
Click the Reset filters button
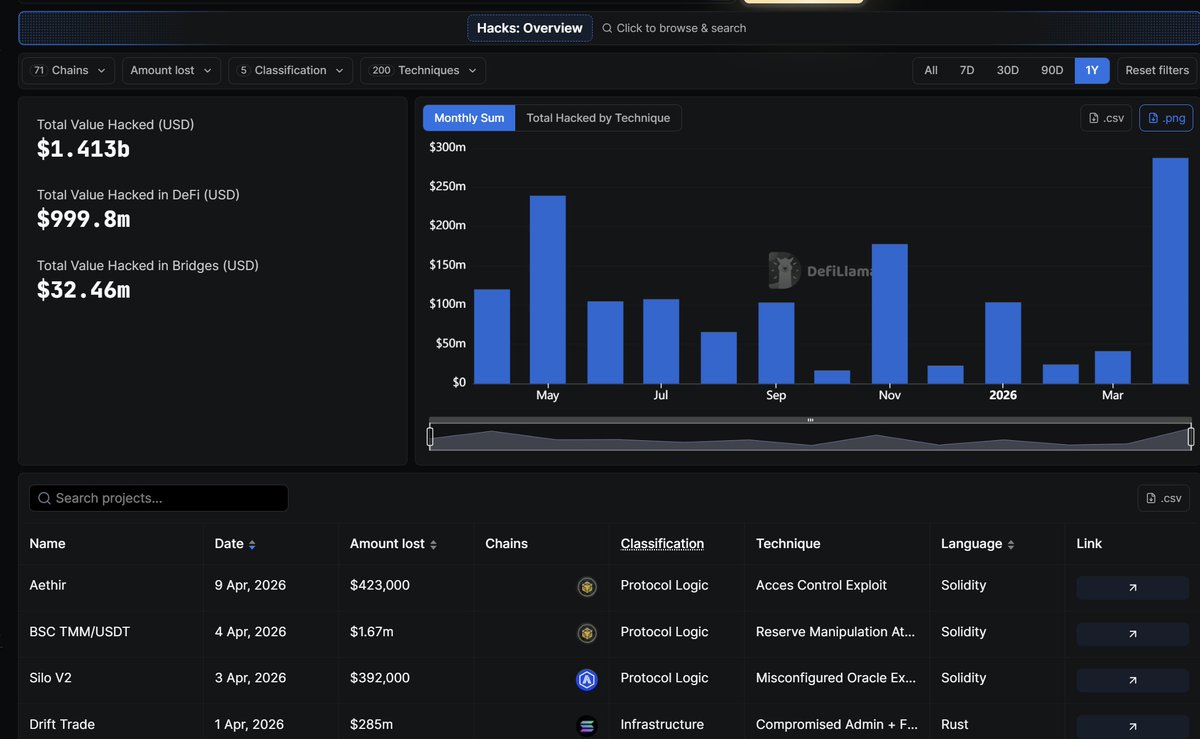[1157, 70]
